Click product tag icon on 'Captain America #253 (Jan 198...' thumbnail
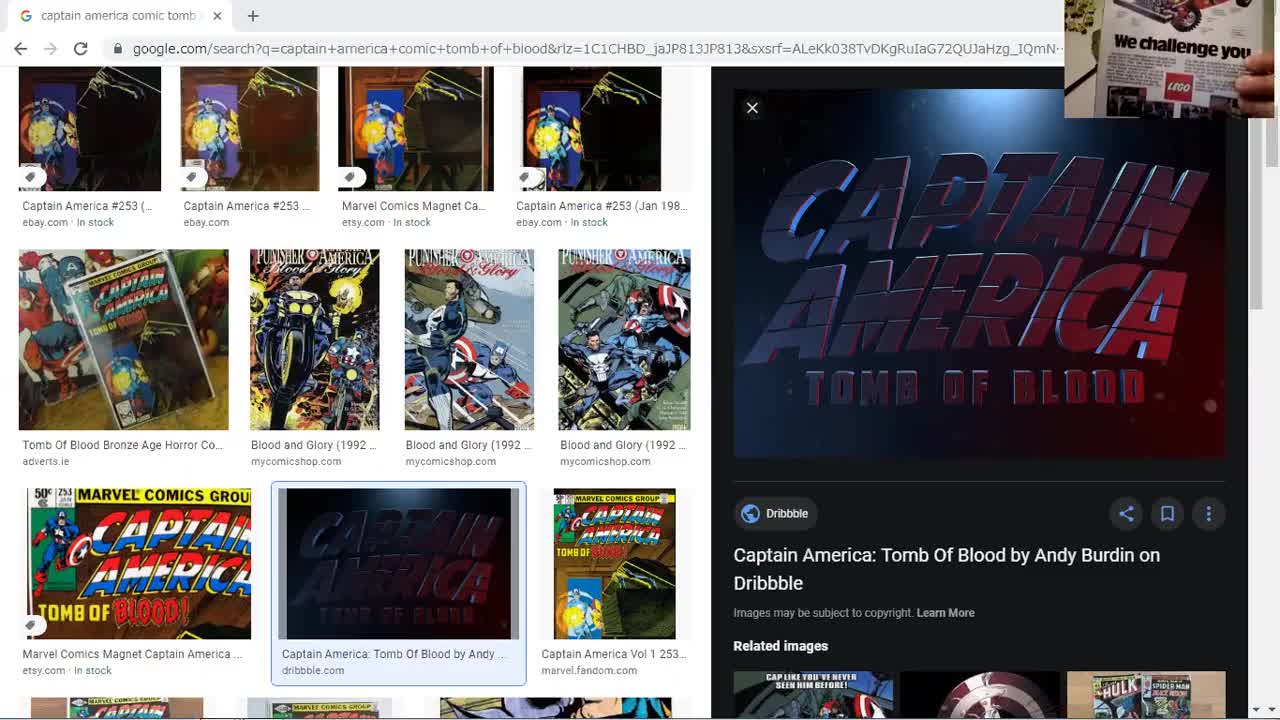This screenshot has width=1280, height=720. point(525,177)
